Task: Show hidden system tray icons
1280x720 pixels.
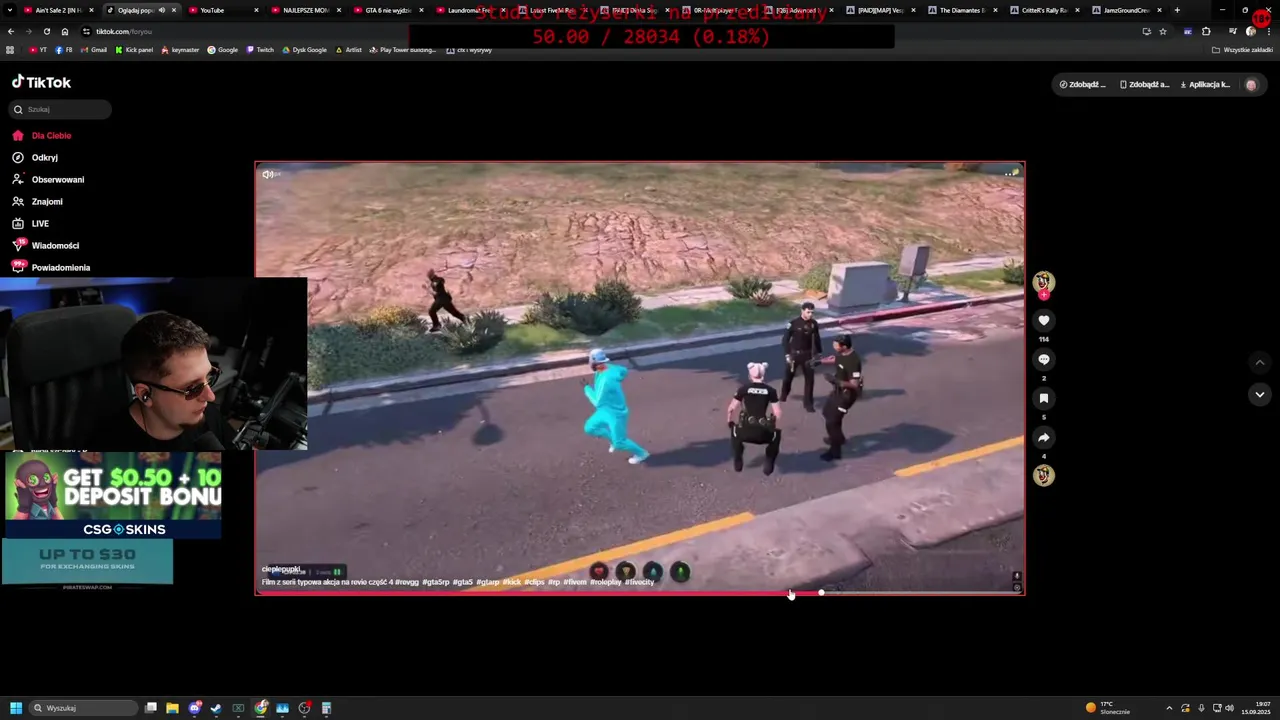Action: tap(1169, 708)
